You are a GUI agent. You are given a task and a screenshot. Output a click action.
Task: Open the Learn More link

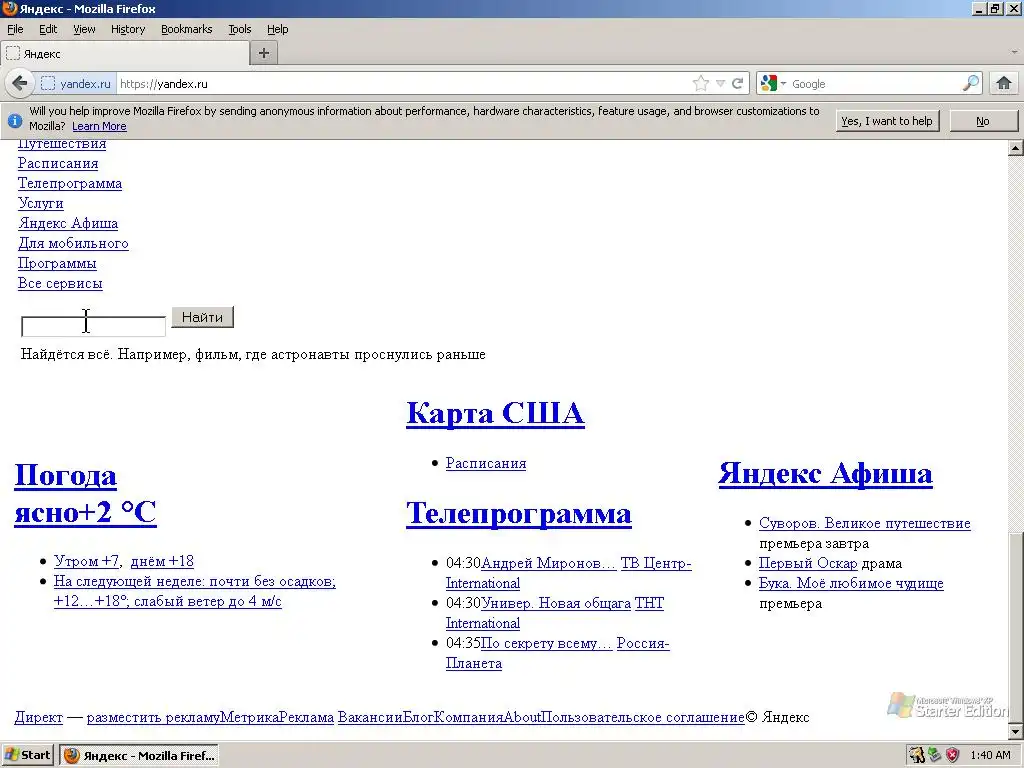pyautogui.click(x=99, y=126)
